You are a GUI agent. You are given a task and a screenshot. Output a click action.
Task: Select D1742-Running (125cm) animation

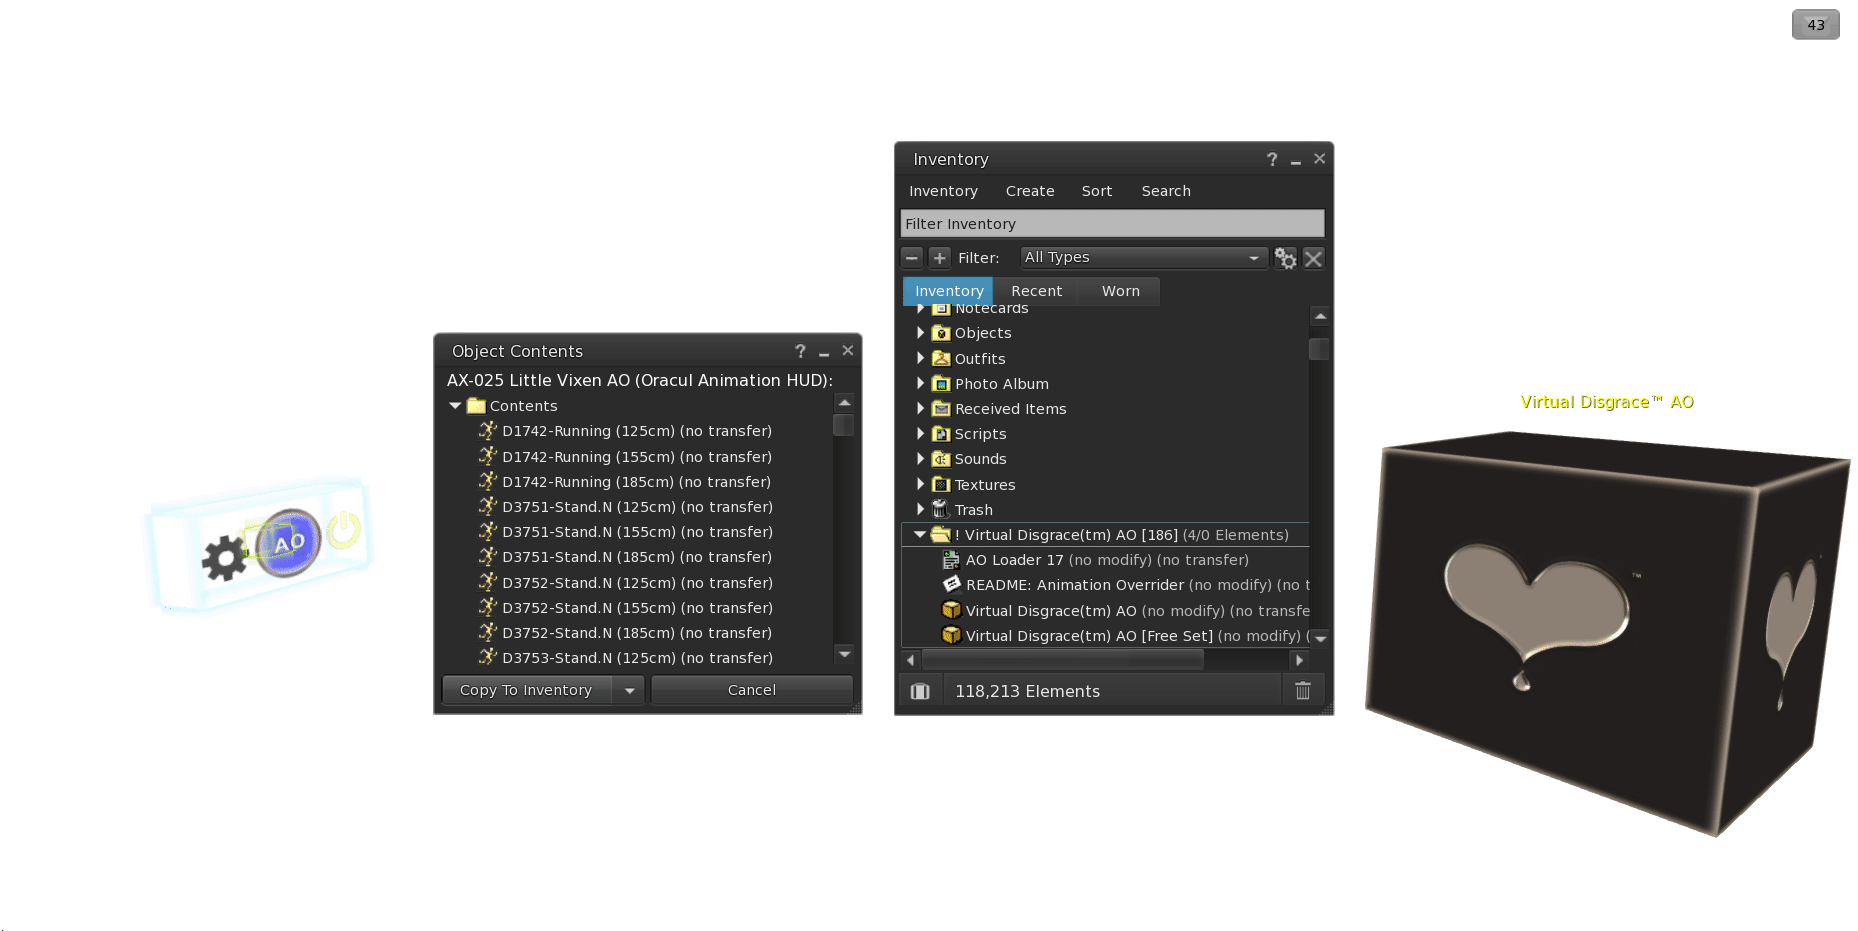(x=637, y=431)
